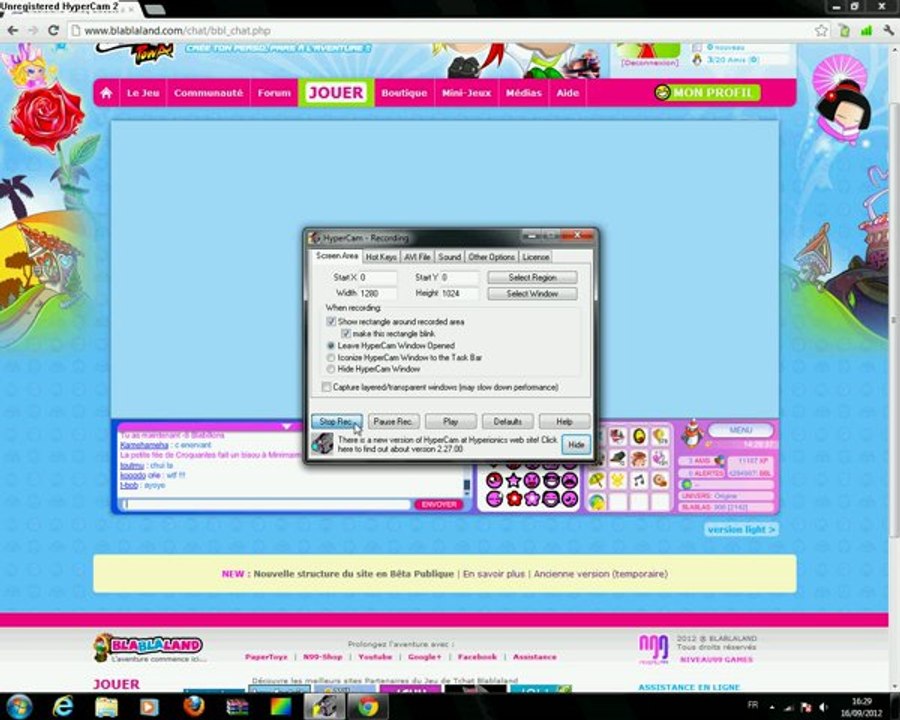The height and width of the screenshot is (720, 900).
Task: Click the HyperCam Play button
Action: [x=451, y=421]
